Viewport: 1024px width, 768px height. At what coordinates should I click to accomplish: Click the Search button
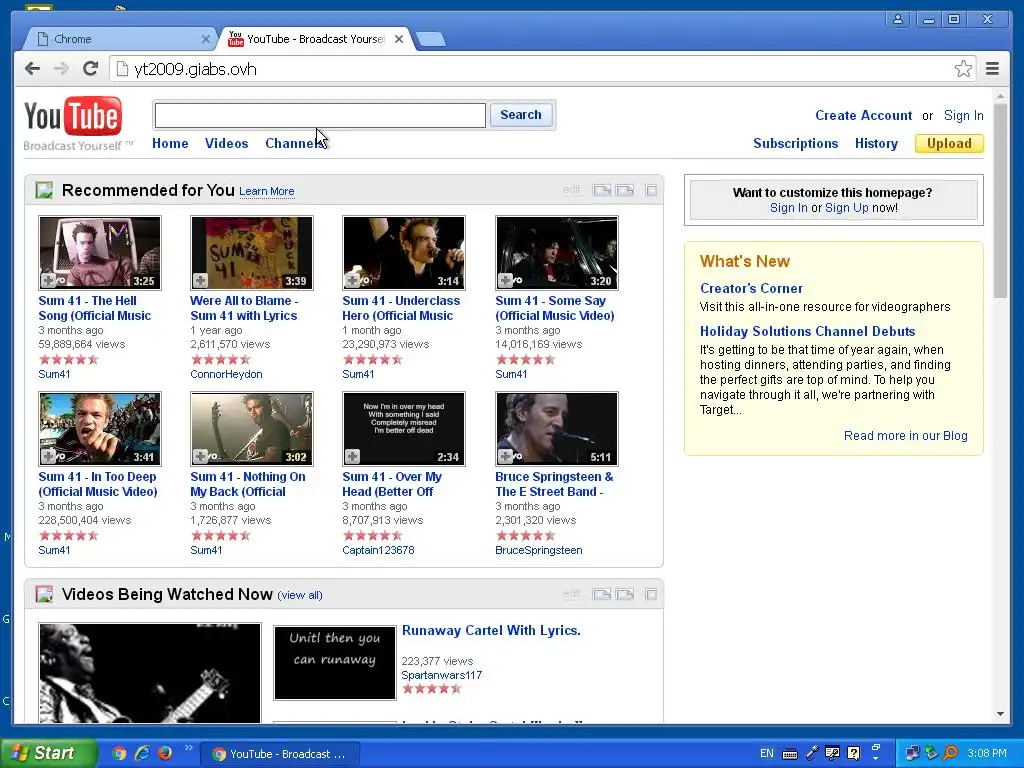pos(520,115)
